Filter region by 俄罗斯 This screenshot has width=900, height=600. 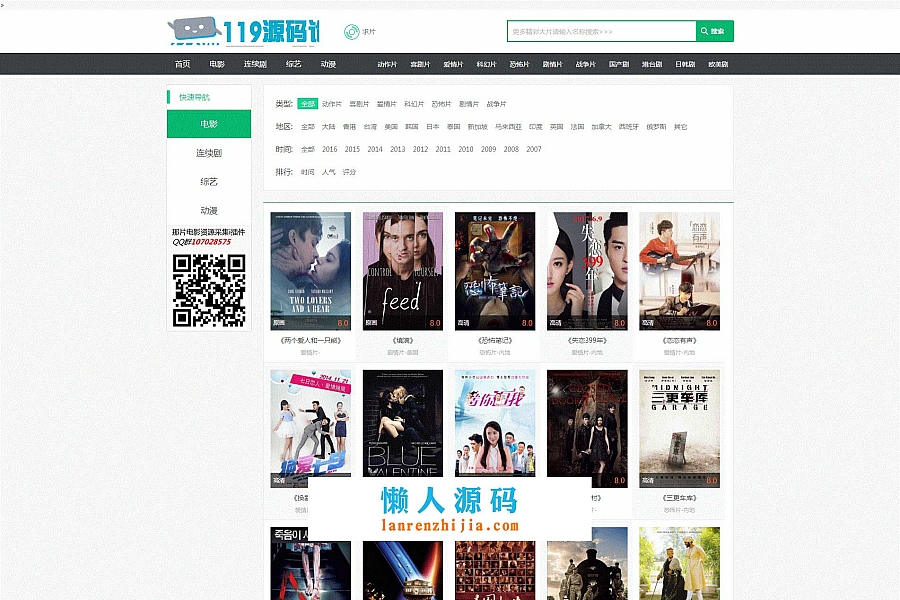tap(657, 127)
